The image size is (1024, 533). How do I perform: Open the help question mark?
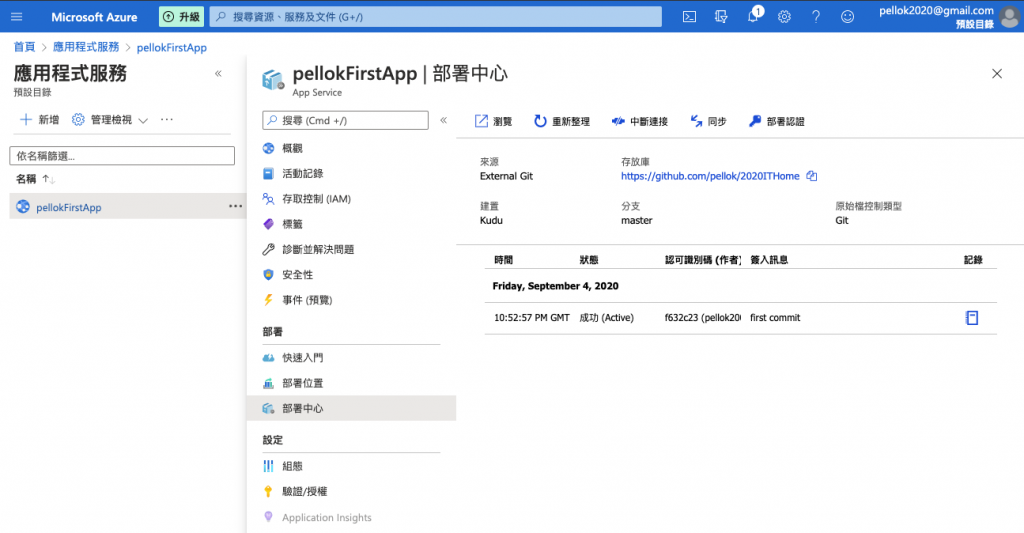tap(816, 17)
